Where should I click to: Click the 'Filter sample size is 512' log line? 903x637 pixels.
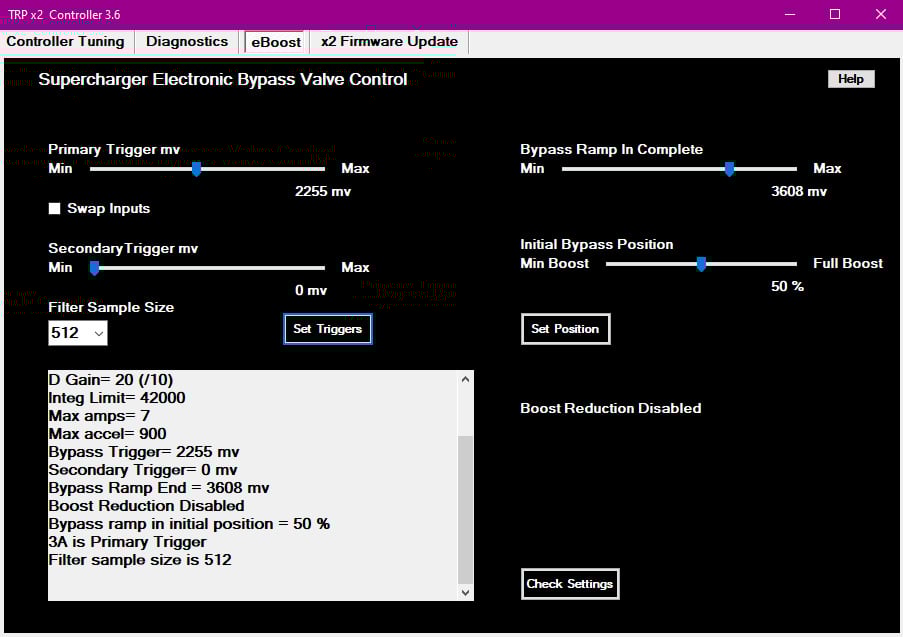click(140, 560)
